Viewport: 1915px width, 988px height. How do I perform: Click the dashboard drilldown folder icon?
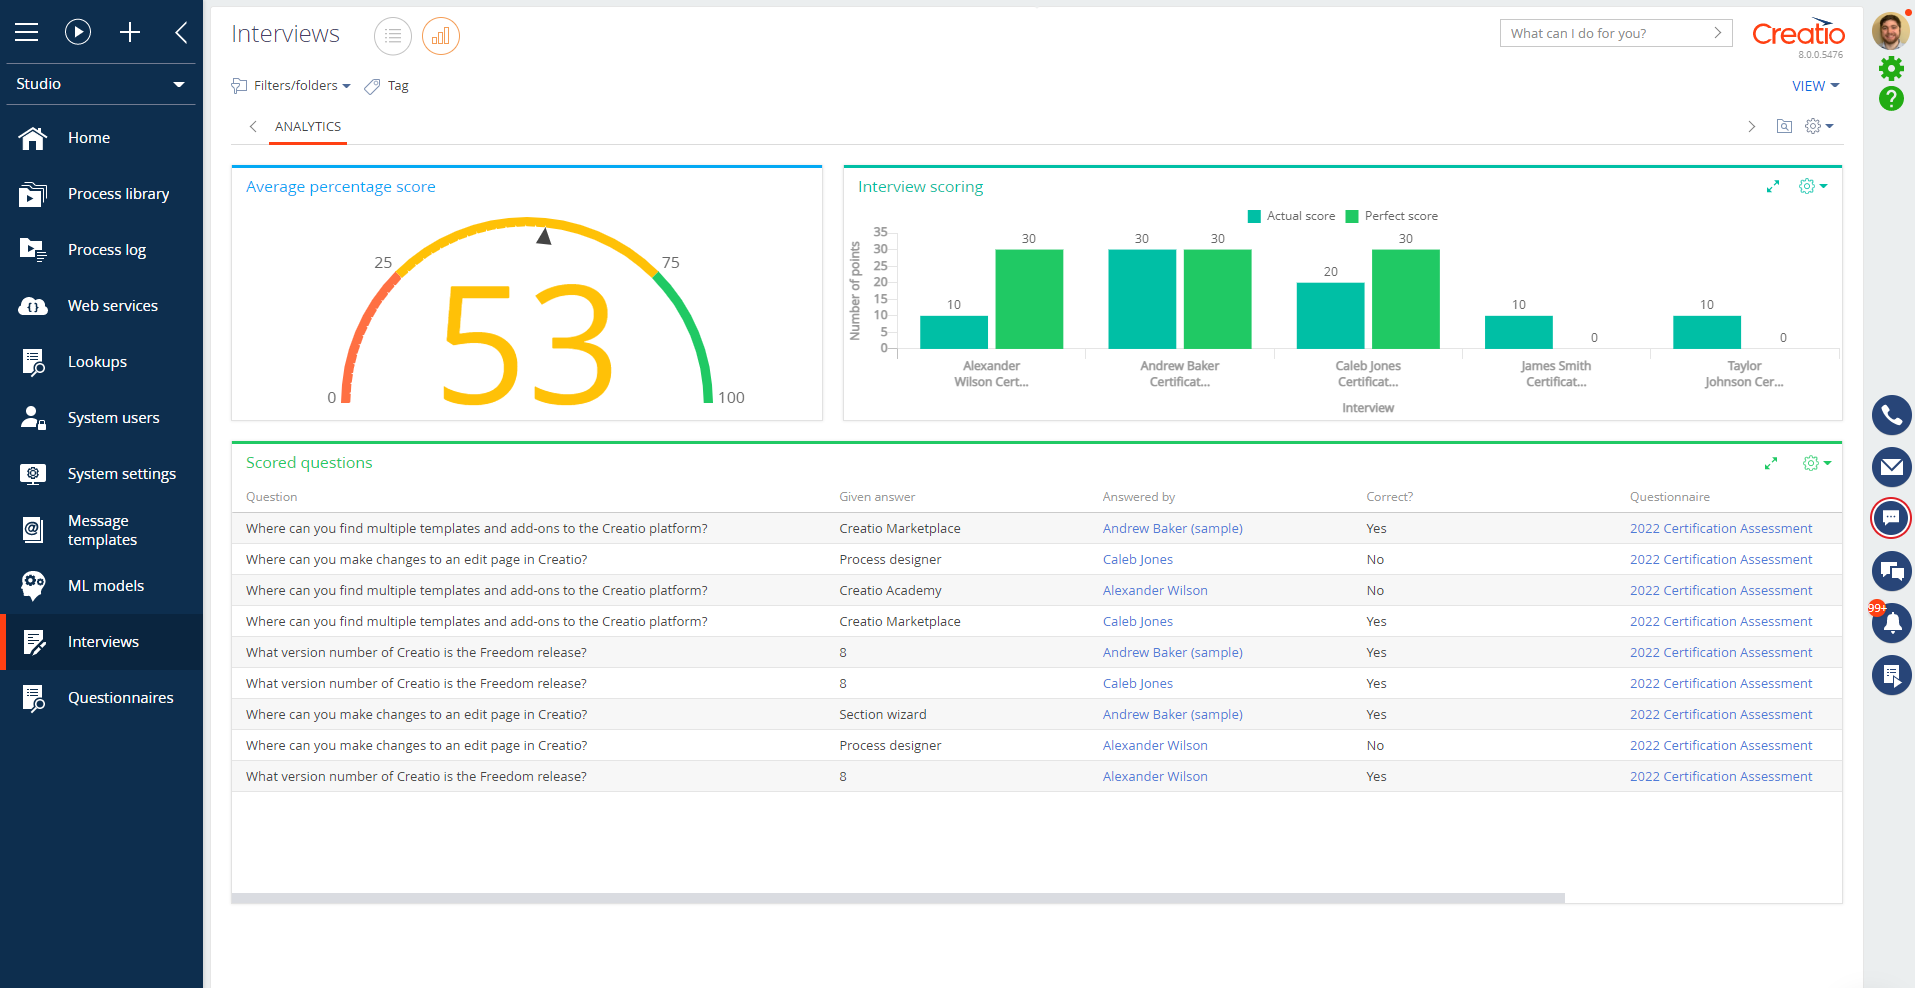click(x=1784, y=126)
